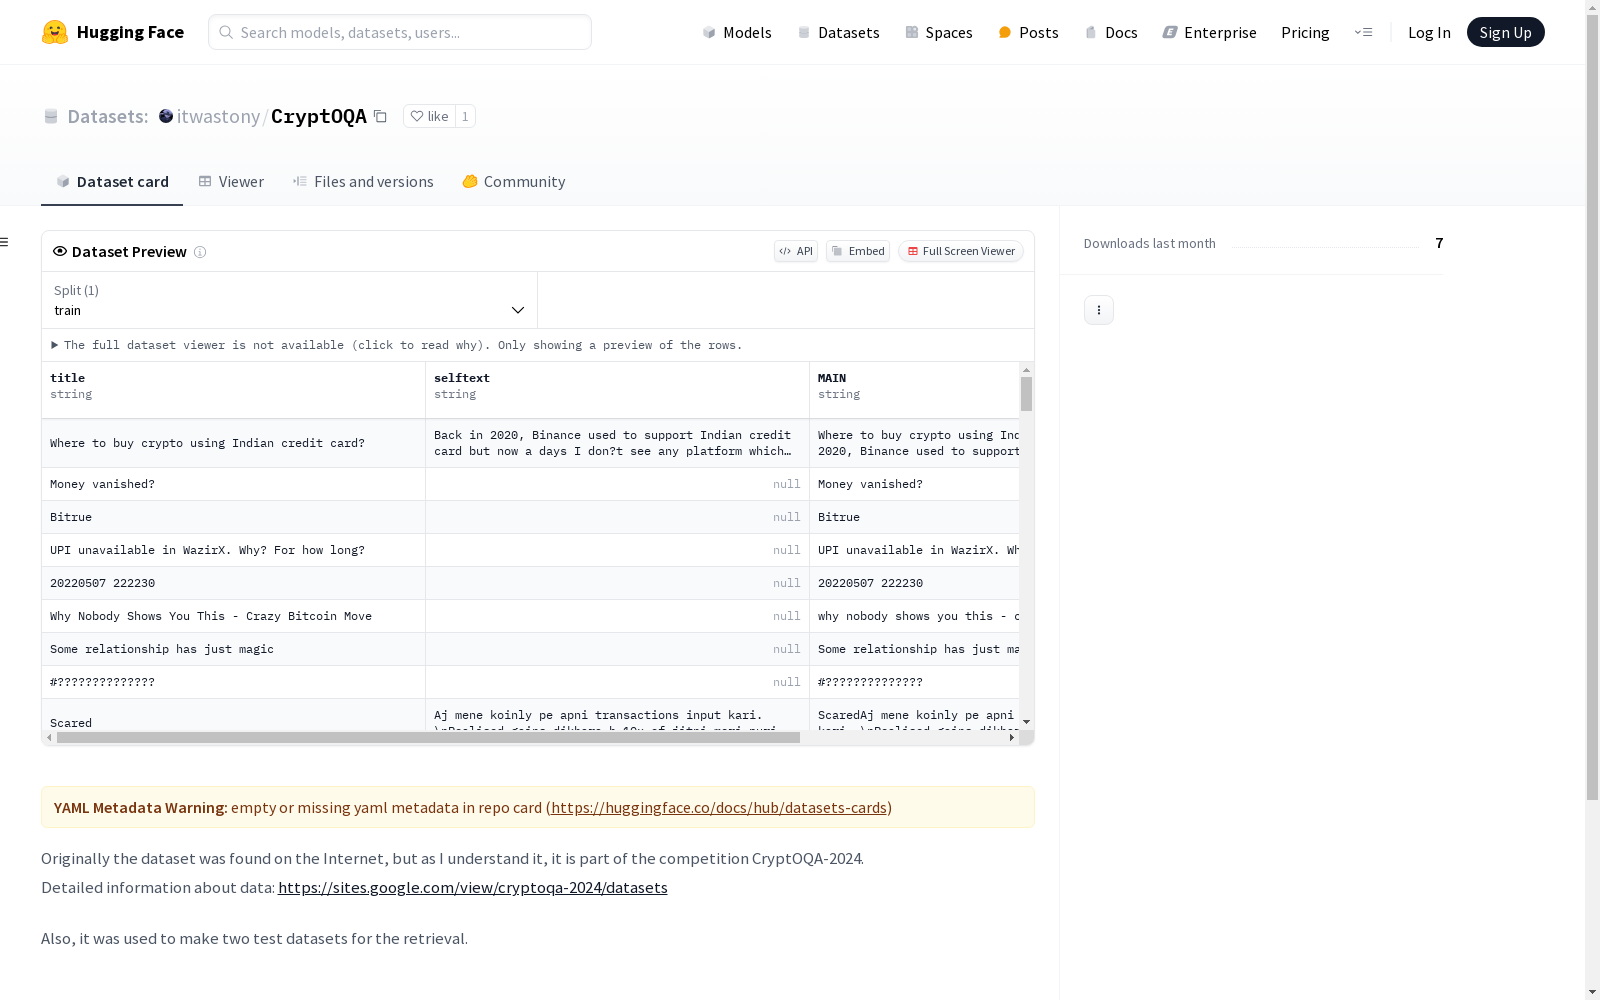The height and width of the screenshot is (1000, 1600).
Task: Select the '20220507 222230' title cell
Action: [x=234, y=583]
